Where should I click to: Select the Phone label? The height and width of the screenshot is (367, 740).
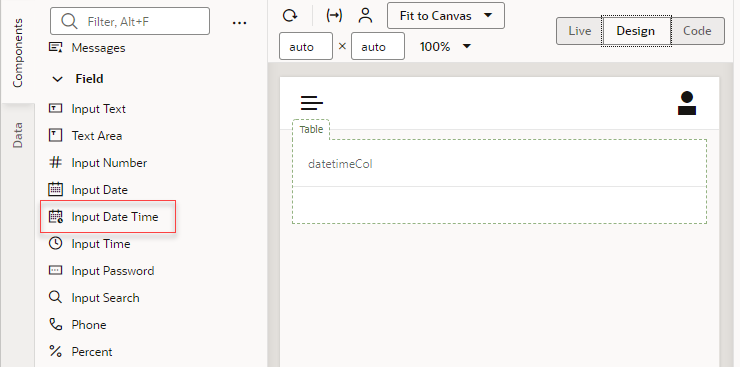[x=89, y=325]
